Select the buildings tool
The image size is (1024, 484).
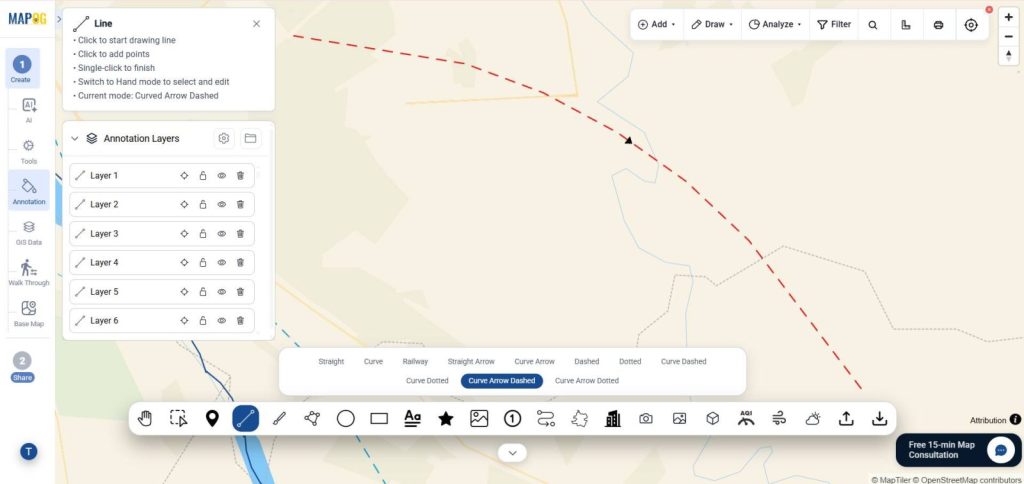(613, 419)
